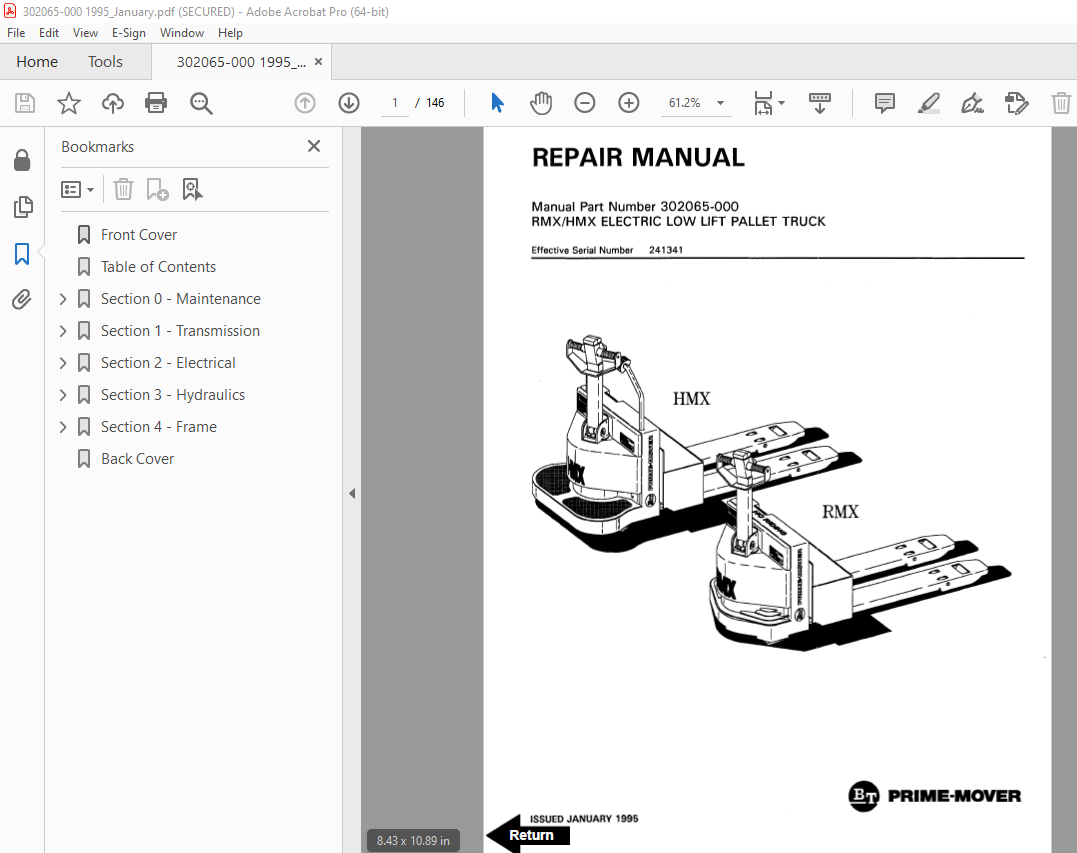Go to previous page arrow
This screenshot has width=1077, height=853.
(x=305, y=103)
